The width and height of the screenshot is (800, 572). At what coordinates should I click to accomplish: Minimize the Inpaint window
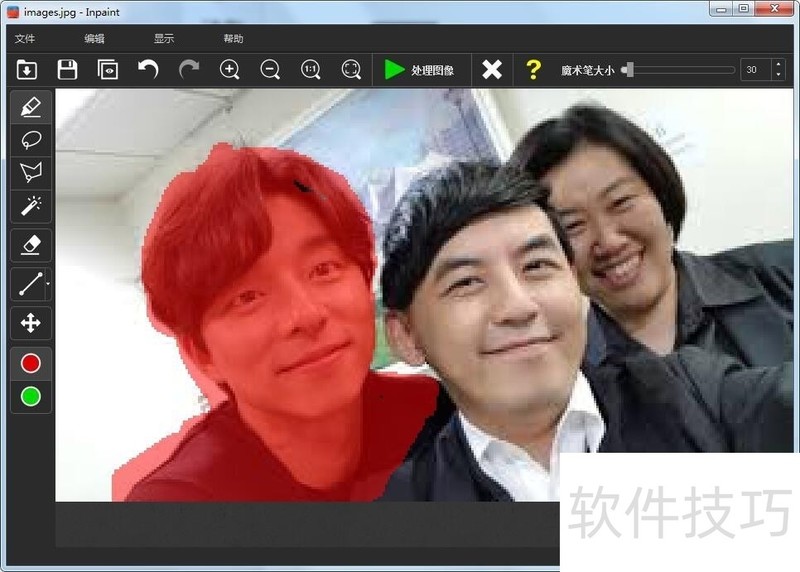coord(721,9)
